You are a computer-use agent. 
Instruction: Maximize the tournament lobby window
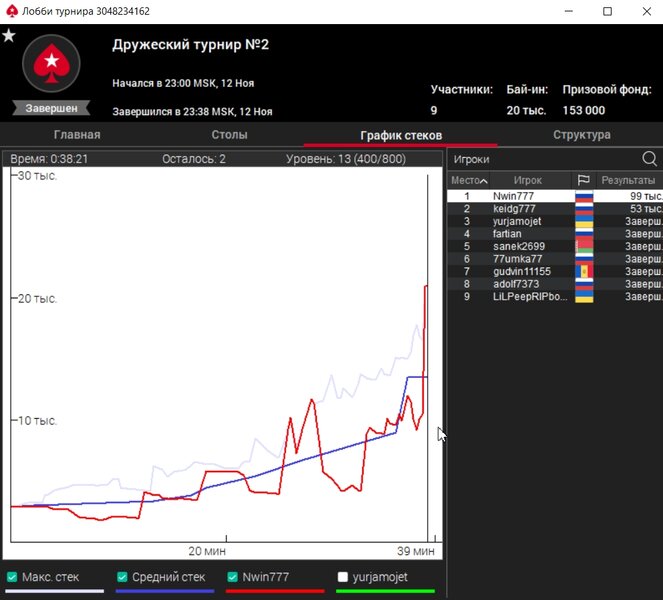607,11
